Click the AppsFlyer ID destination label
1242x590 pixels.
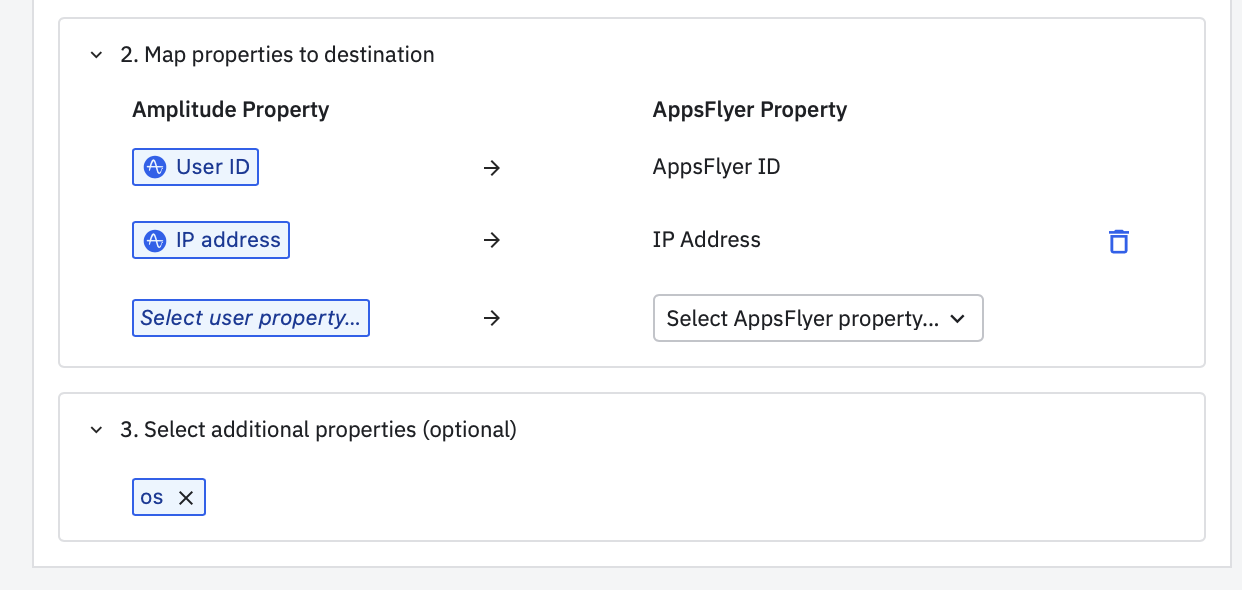tap(716, 167)
